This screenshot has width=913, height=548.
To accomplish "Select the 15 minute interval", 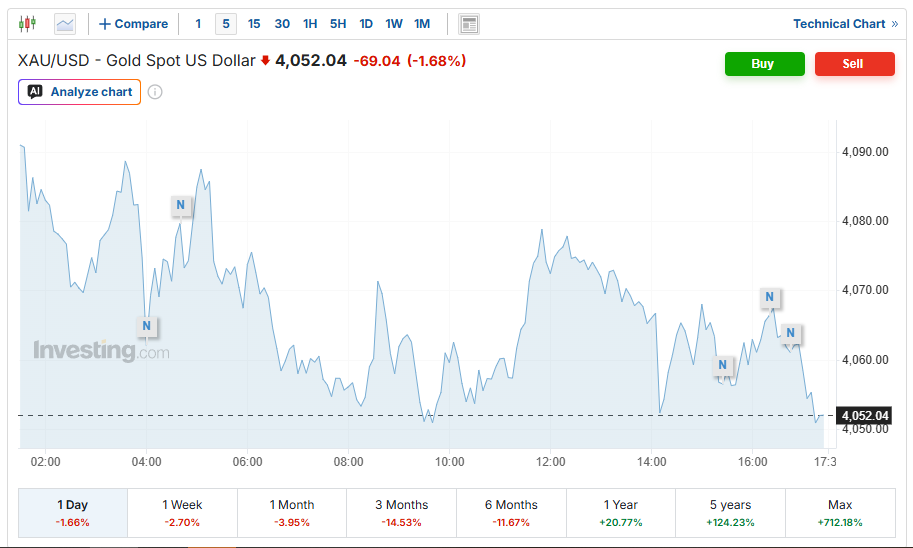I will point(254,24).
